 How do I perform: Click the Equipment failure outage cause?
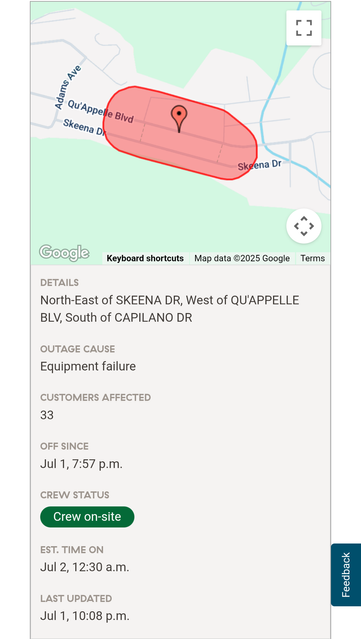tap(88, 366)
